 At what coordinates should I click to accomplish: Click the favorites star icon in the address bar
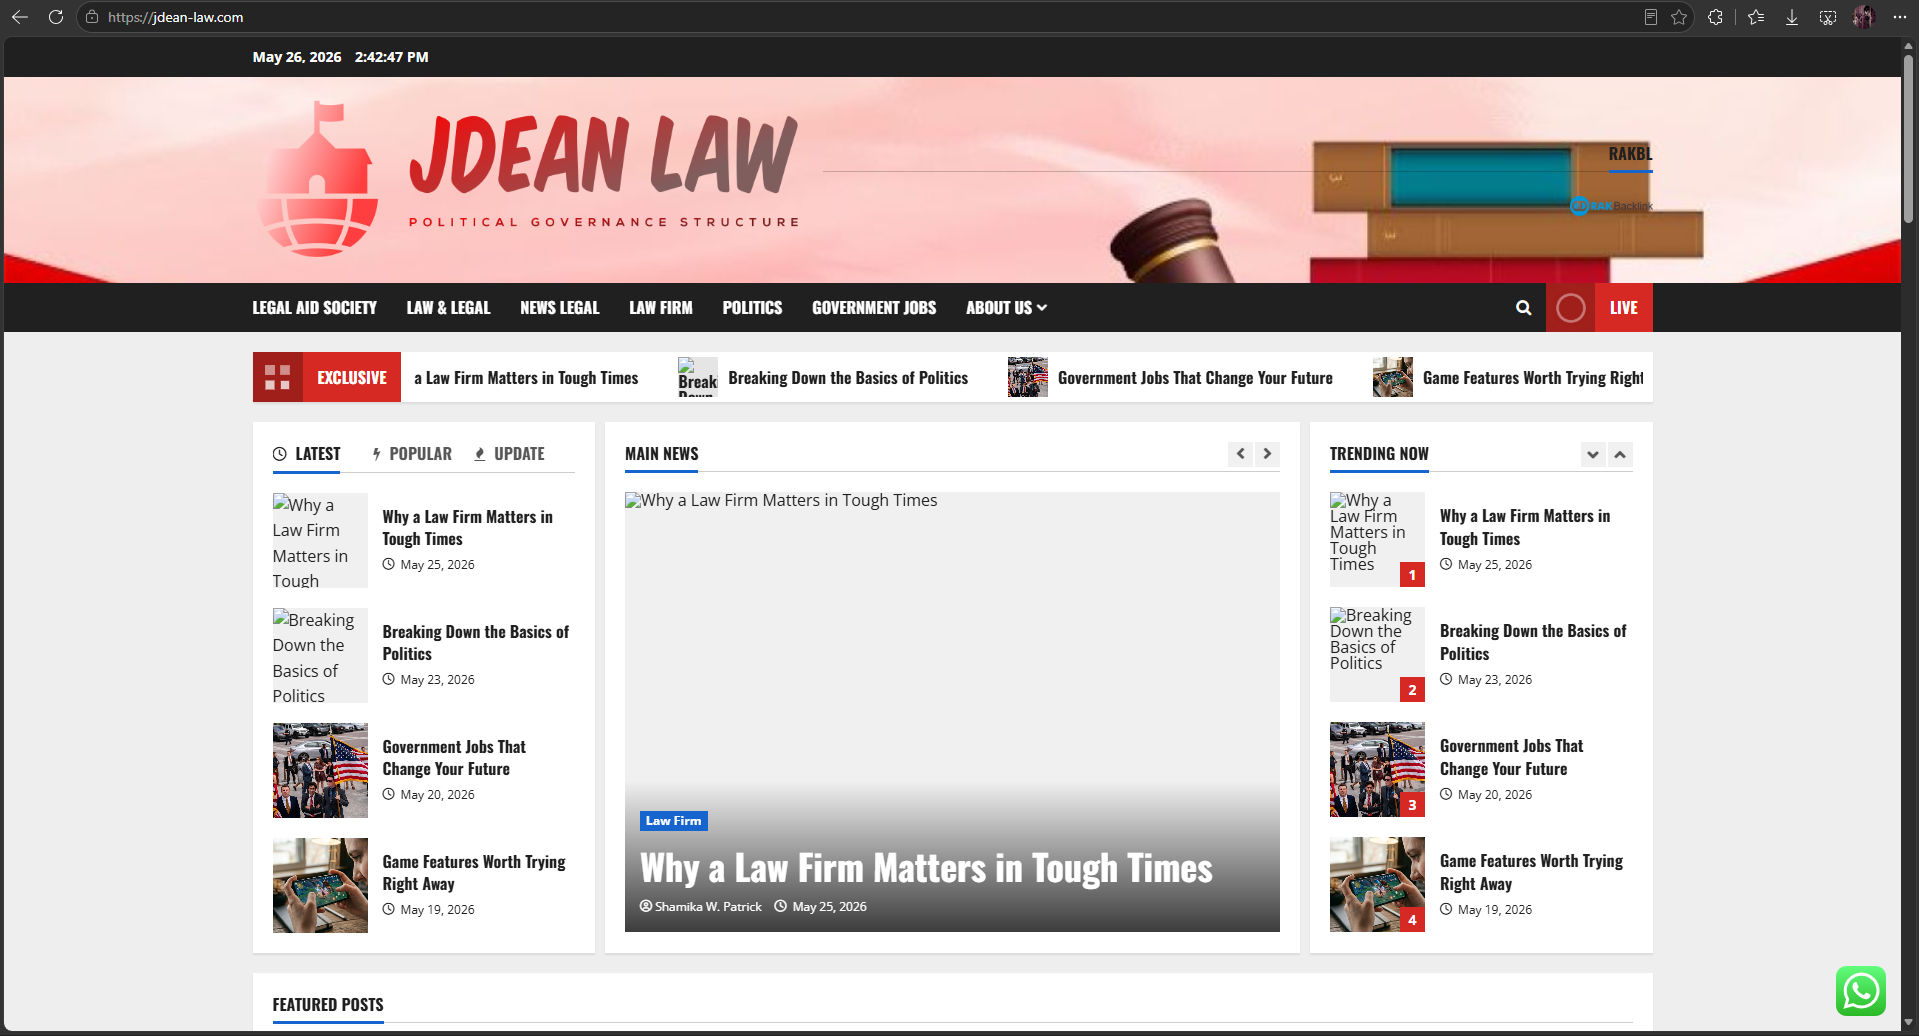point(1679,17)
